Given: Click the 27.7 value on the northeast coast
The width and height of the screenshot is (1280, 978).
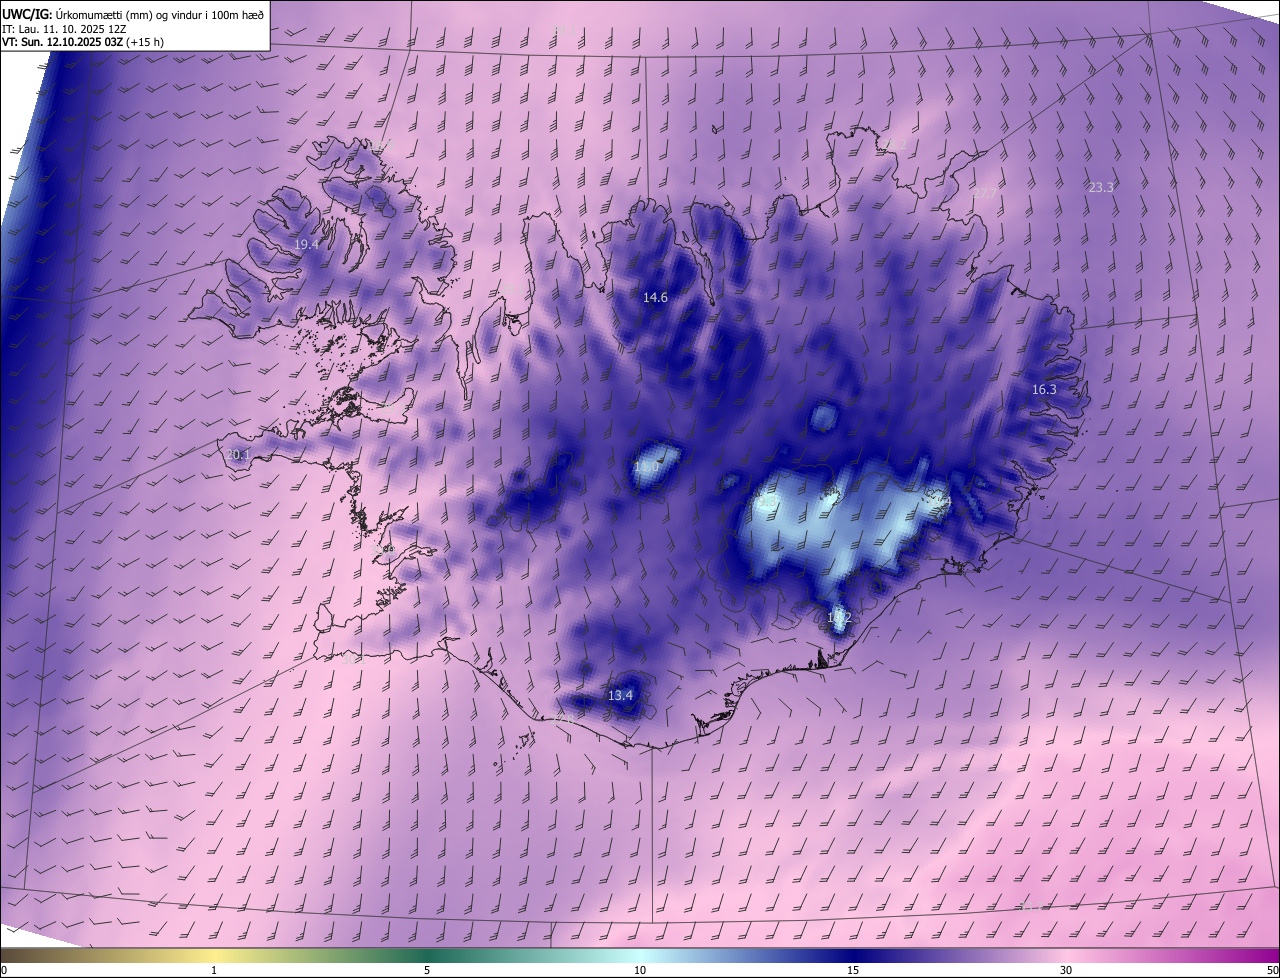Looking at the screenshot, I should pos(984,194).
